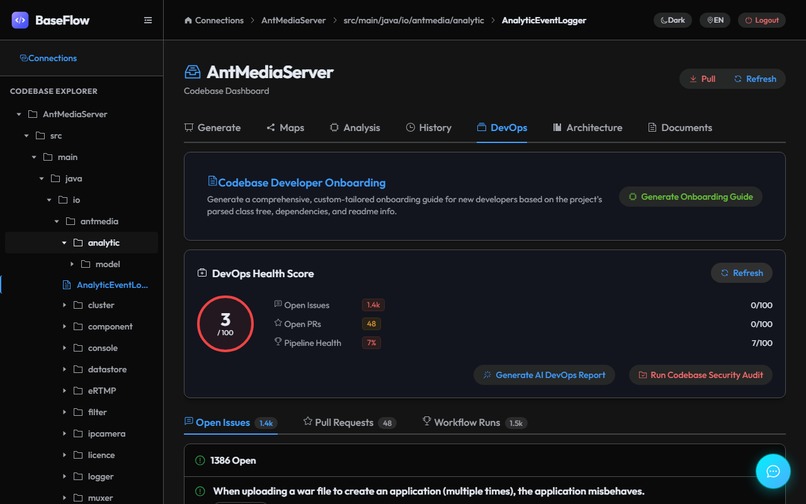Run Codebase Security Audit

point(701,375)
